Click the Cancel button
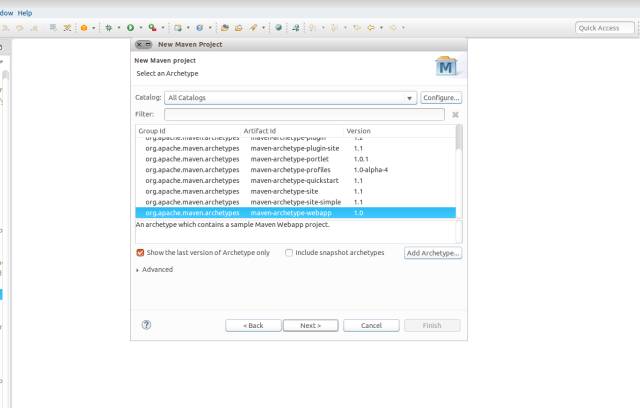This screenshot has height=408, width=640. pos(371,326)
